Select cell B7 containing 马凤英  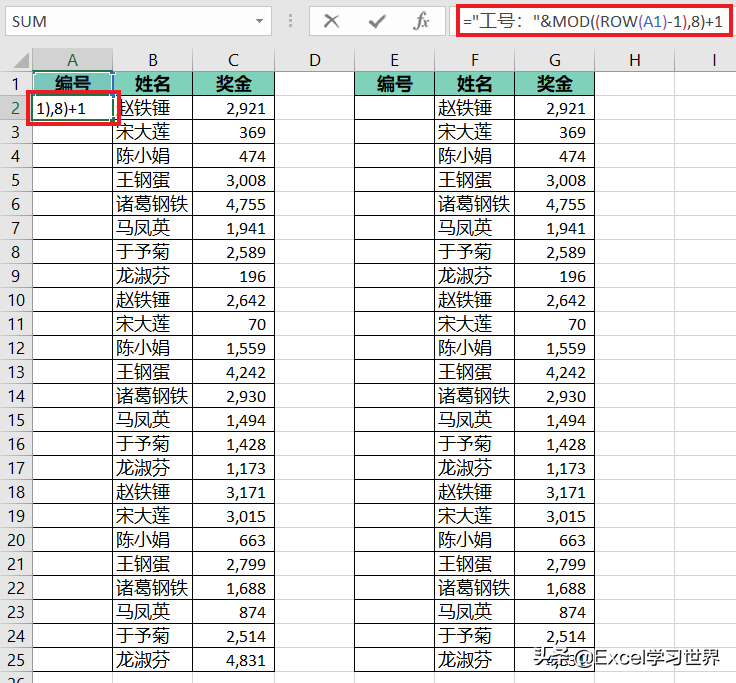click(x=153, y=228)
